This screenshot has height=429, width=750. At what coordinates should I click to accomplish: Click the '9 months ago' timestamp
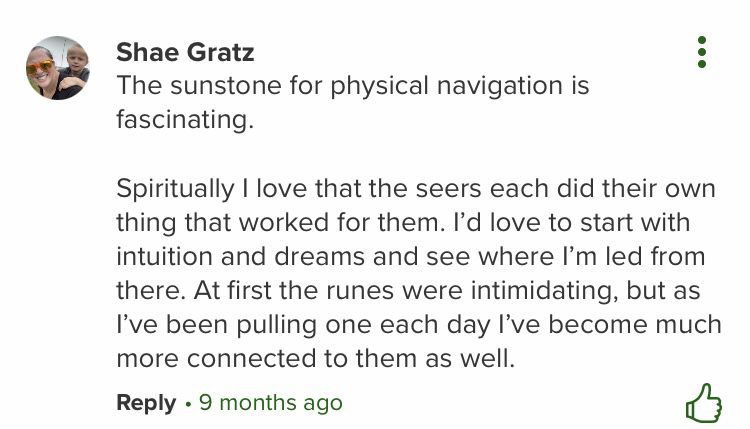[270, 402]
